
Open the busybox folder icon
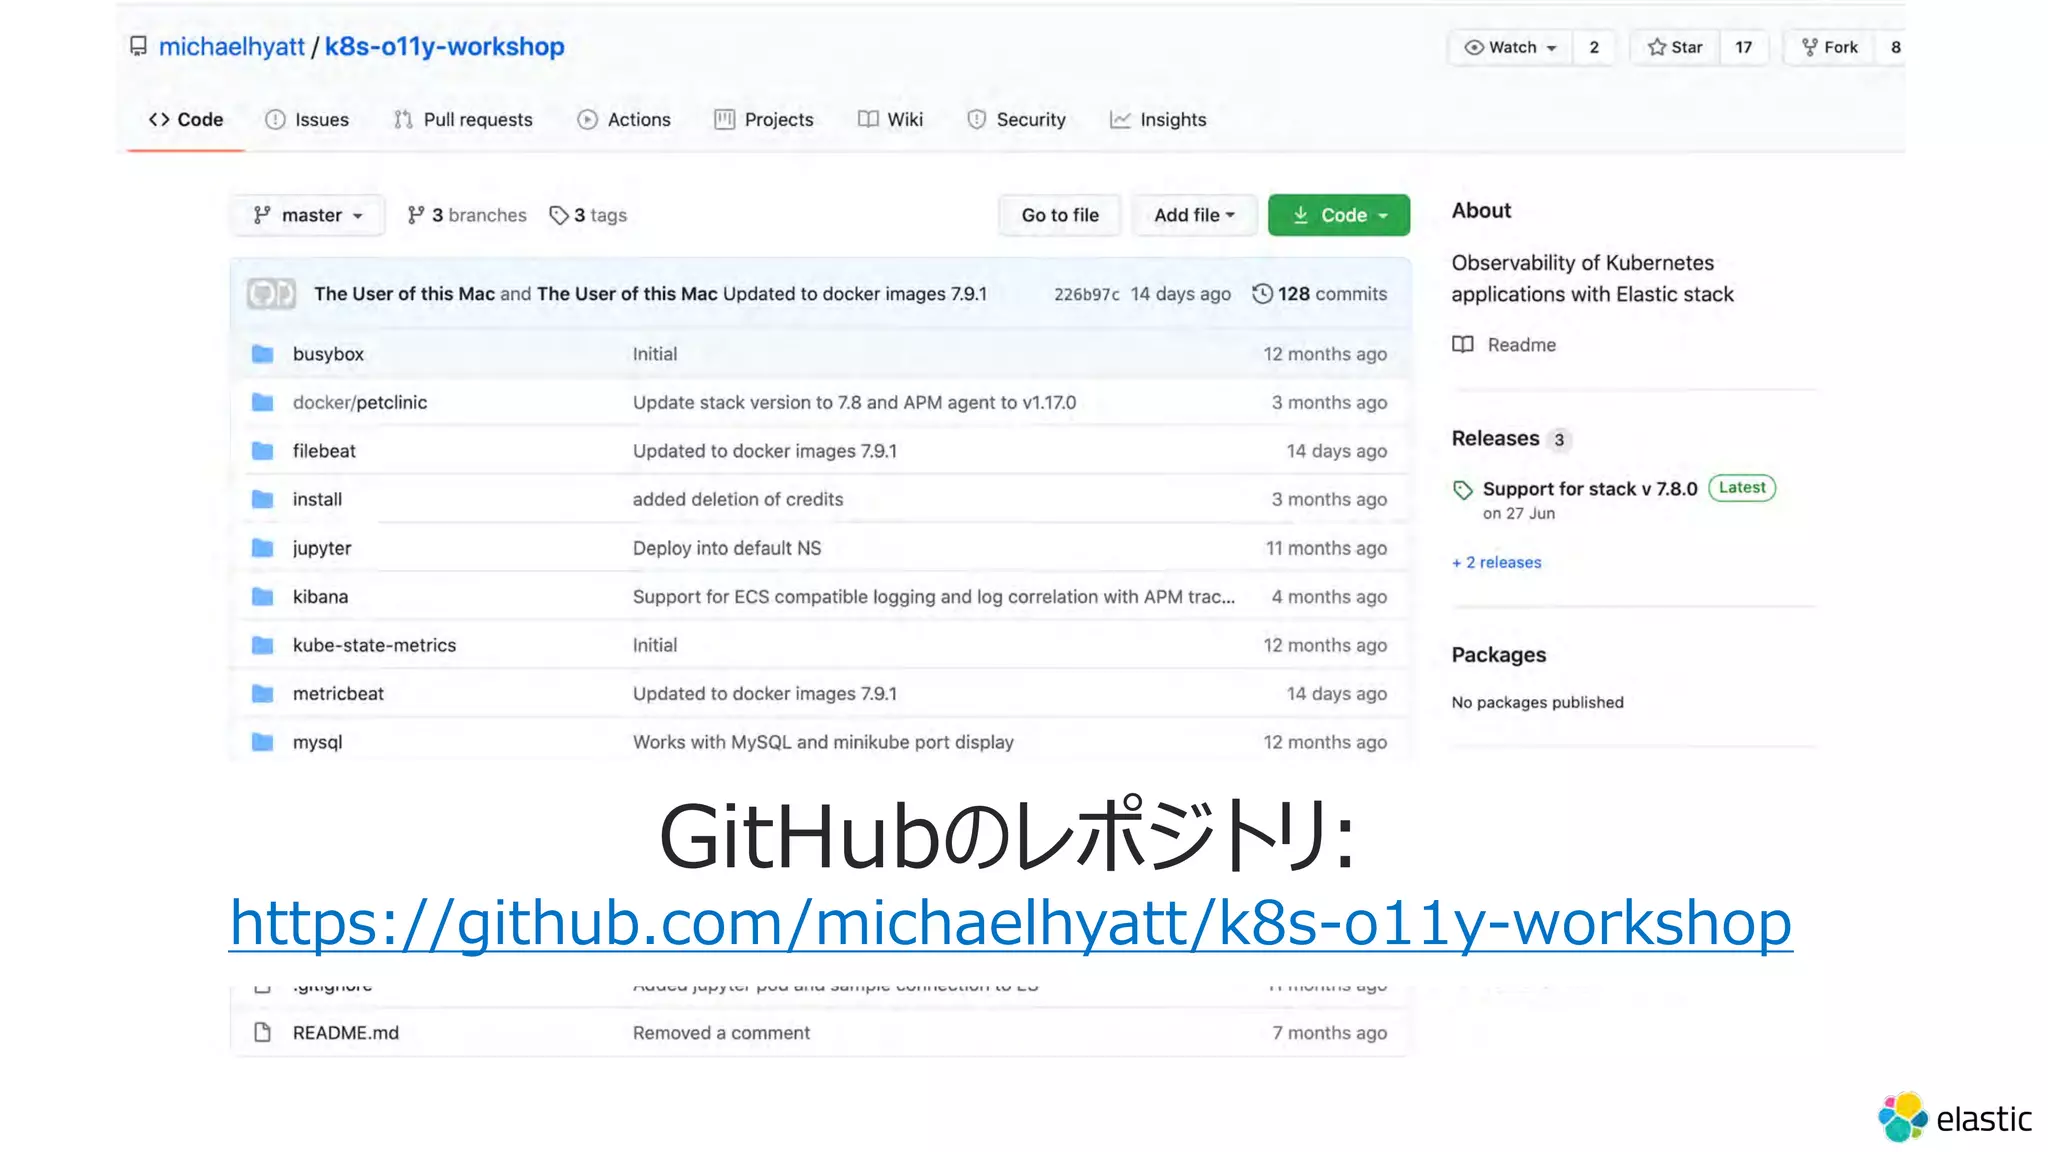262,354
